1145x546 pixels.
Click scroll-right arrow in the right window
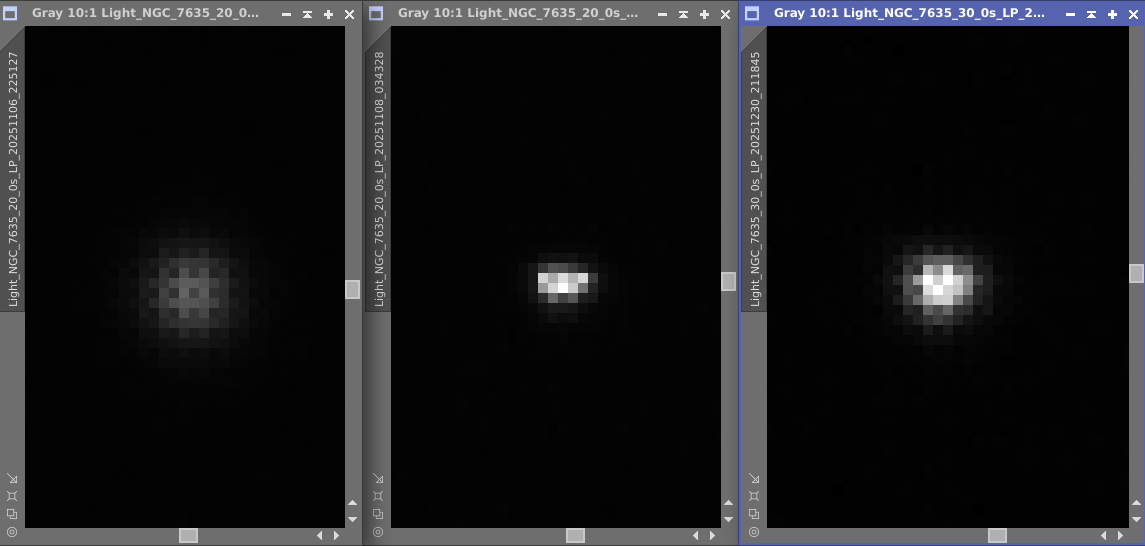tap(1121, 536)
